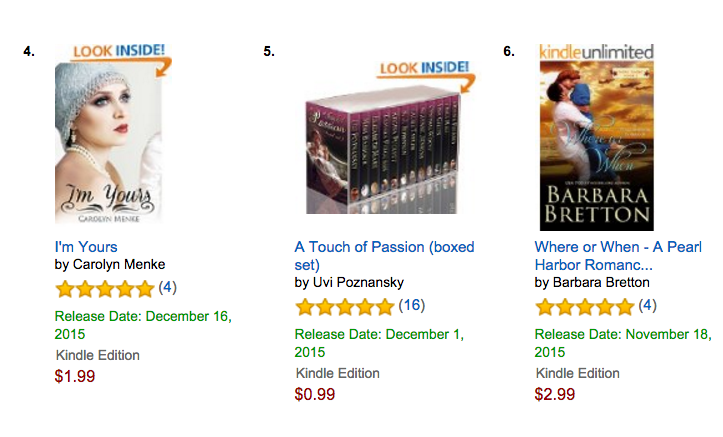The image size is (723, 437).
Task: Open the (4) reviews link under I'm Yours
Action: coord(167,288)
